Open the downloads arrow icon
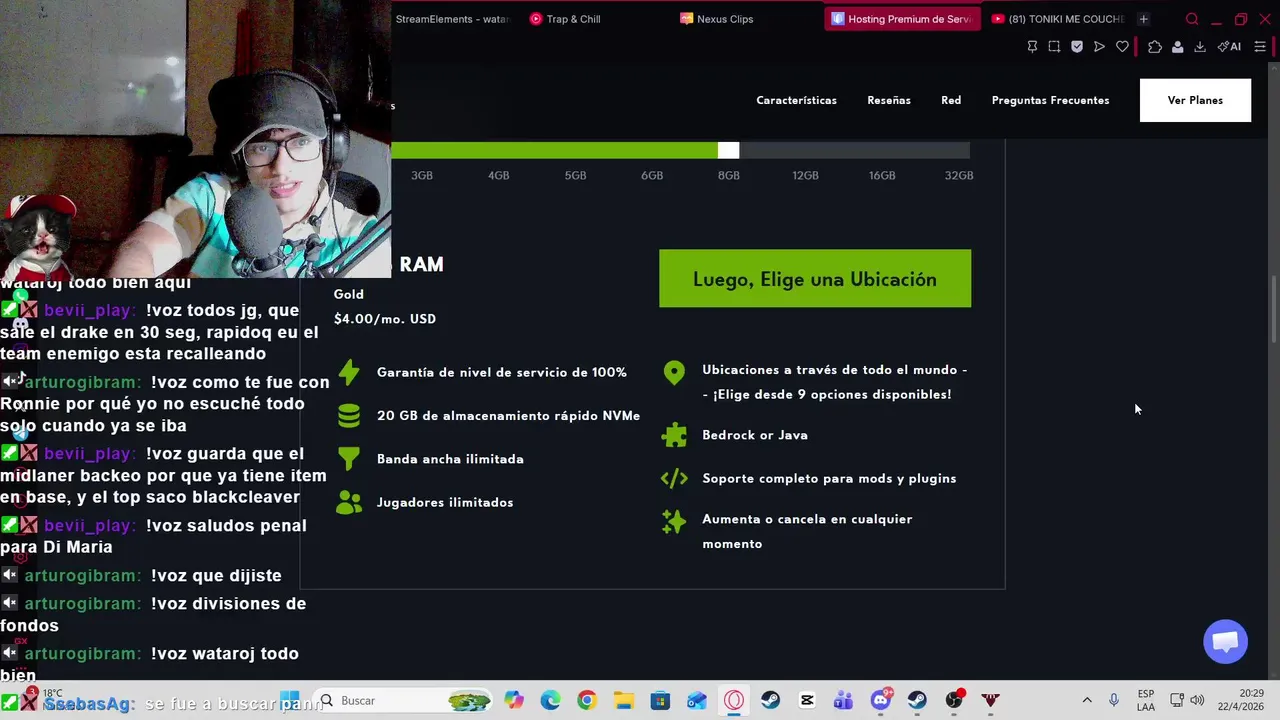 (1200, 47)
